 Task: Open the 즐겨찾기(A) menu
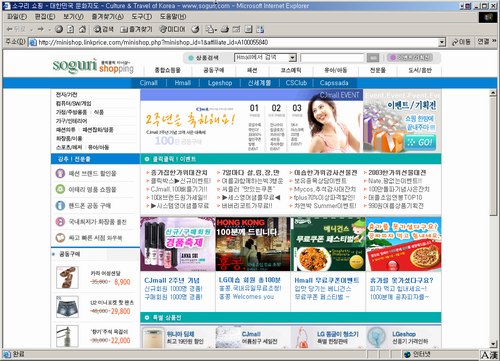[x=107, y=16]
